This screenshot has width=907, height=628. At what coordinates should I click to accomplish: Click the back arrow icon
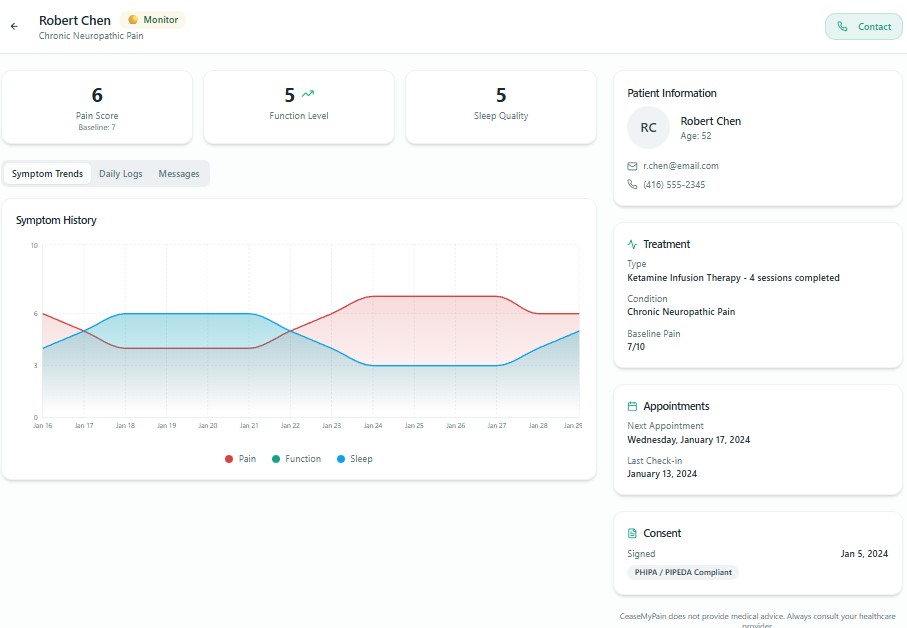click(14, 27)
